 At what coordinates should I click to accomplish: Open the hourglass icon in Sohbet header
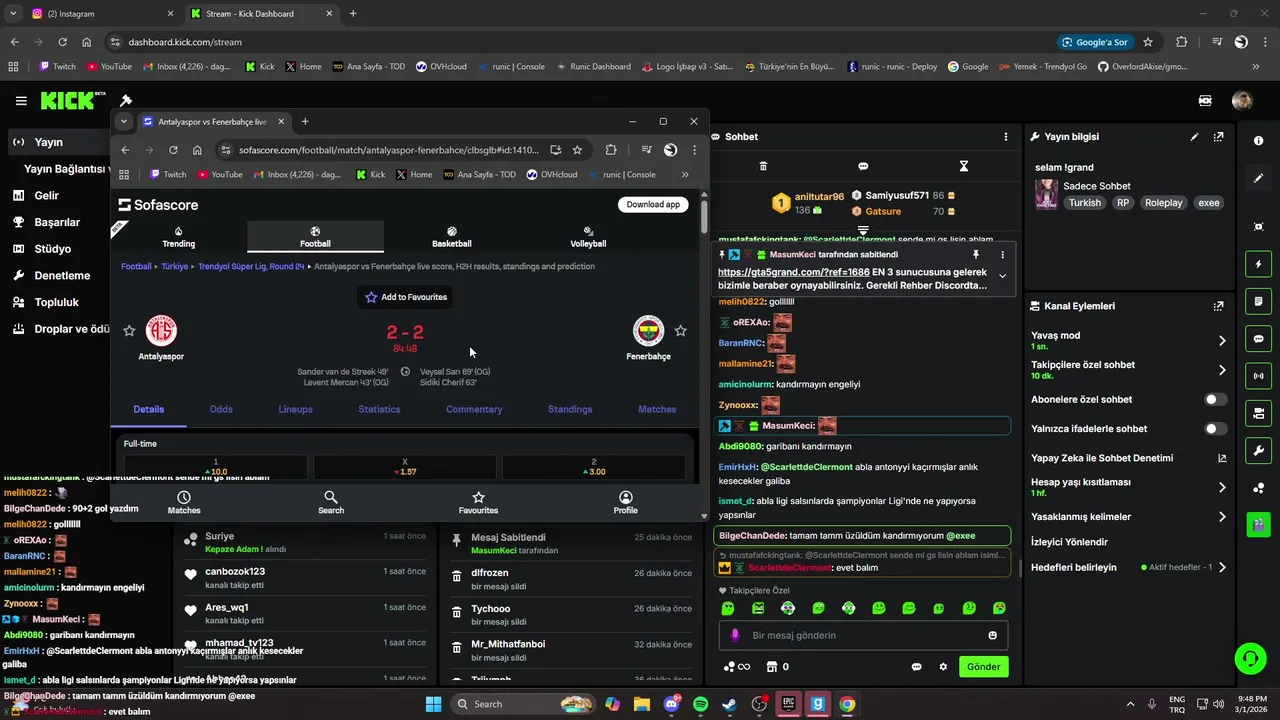point(964,166)
